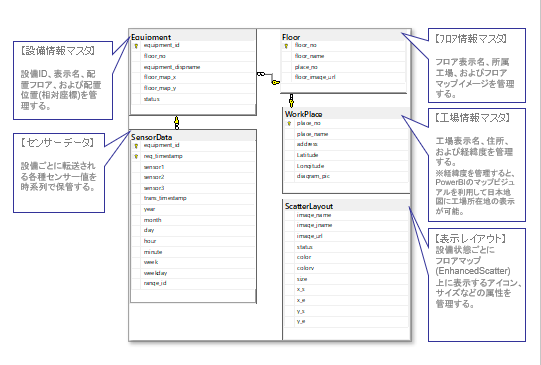Click the image_name column in ScatterLayout
541x365 pixels.
tap(314, 215)
